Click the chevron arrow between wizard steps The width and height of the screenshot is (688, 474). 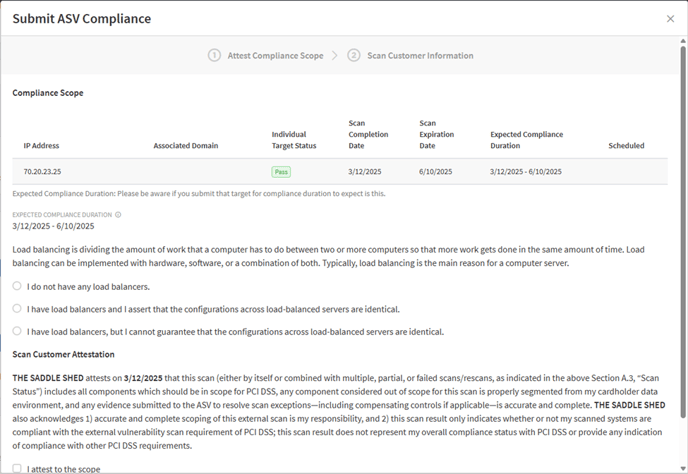click(x=335, y=56)
